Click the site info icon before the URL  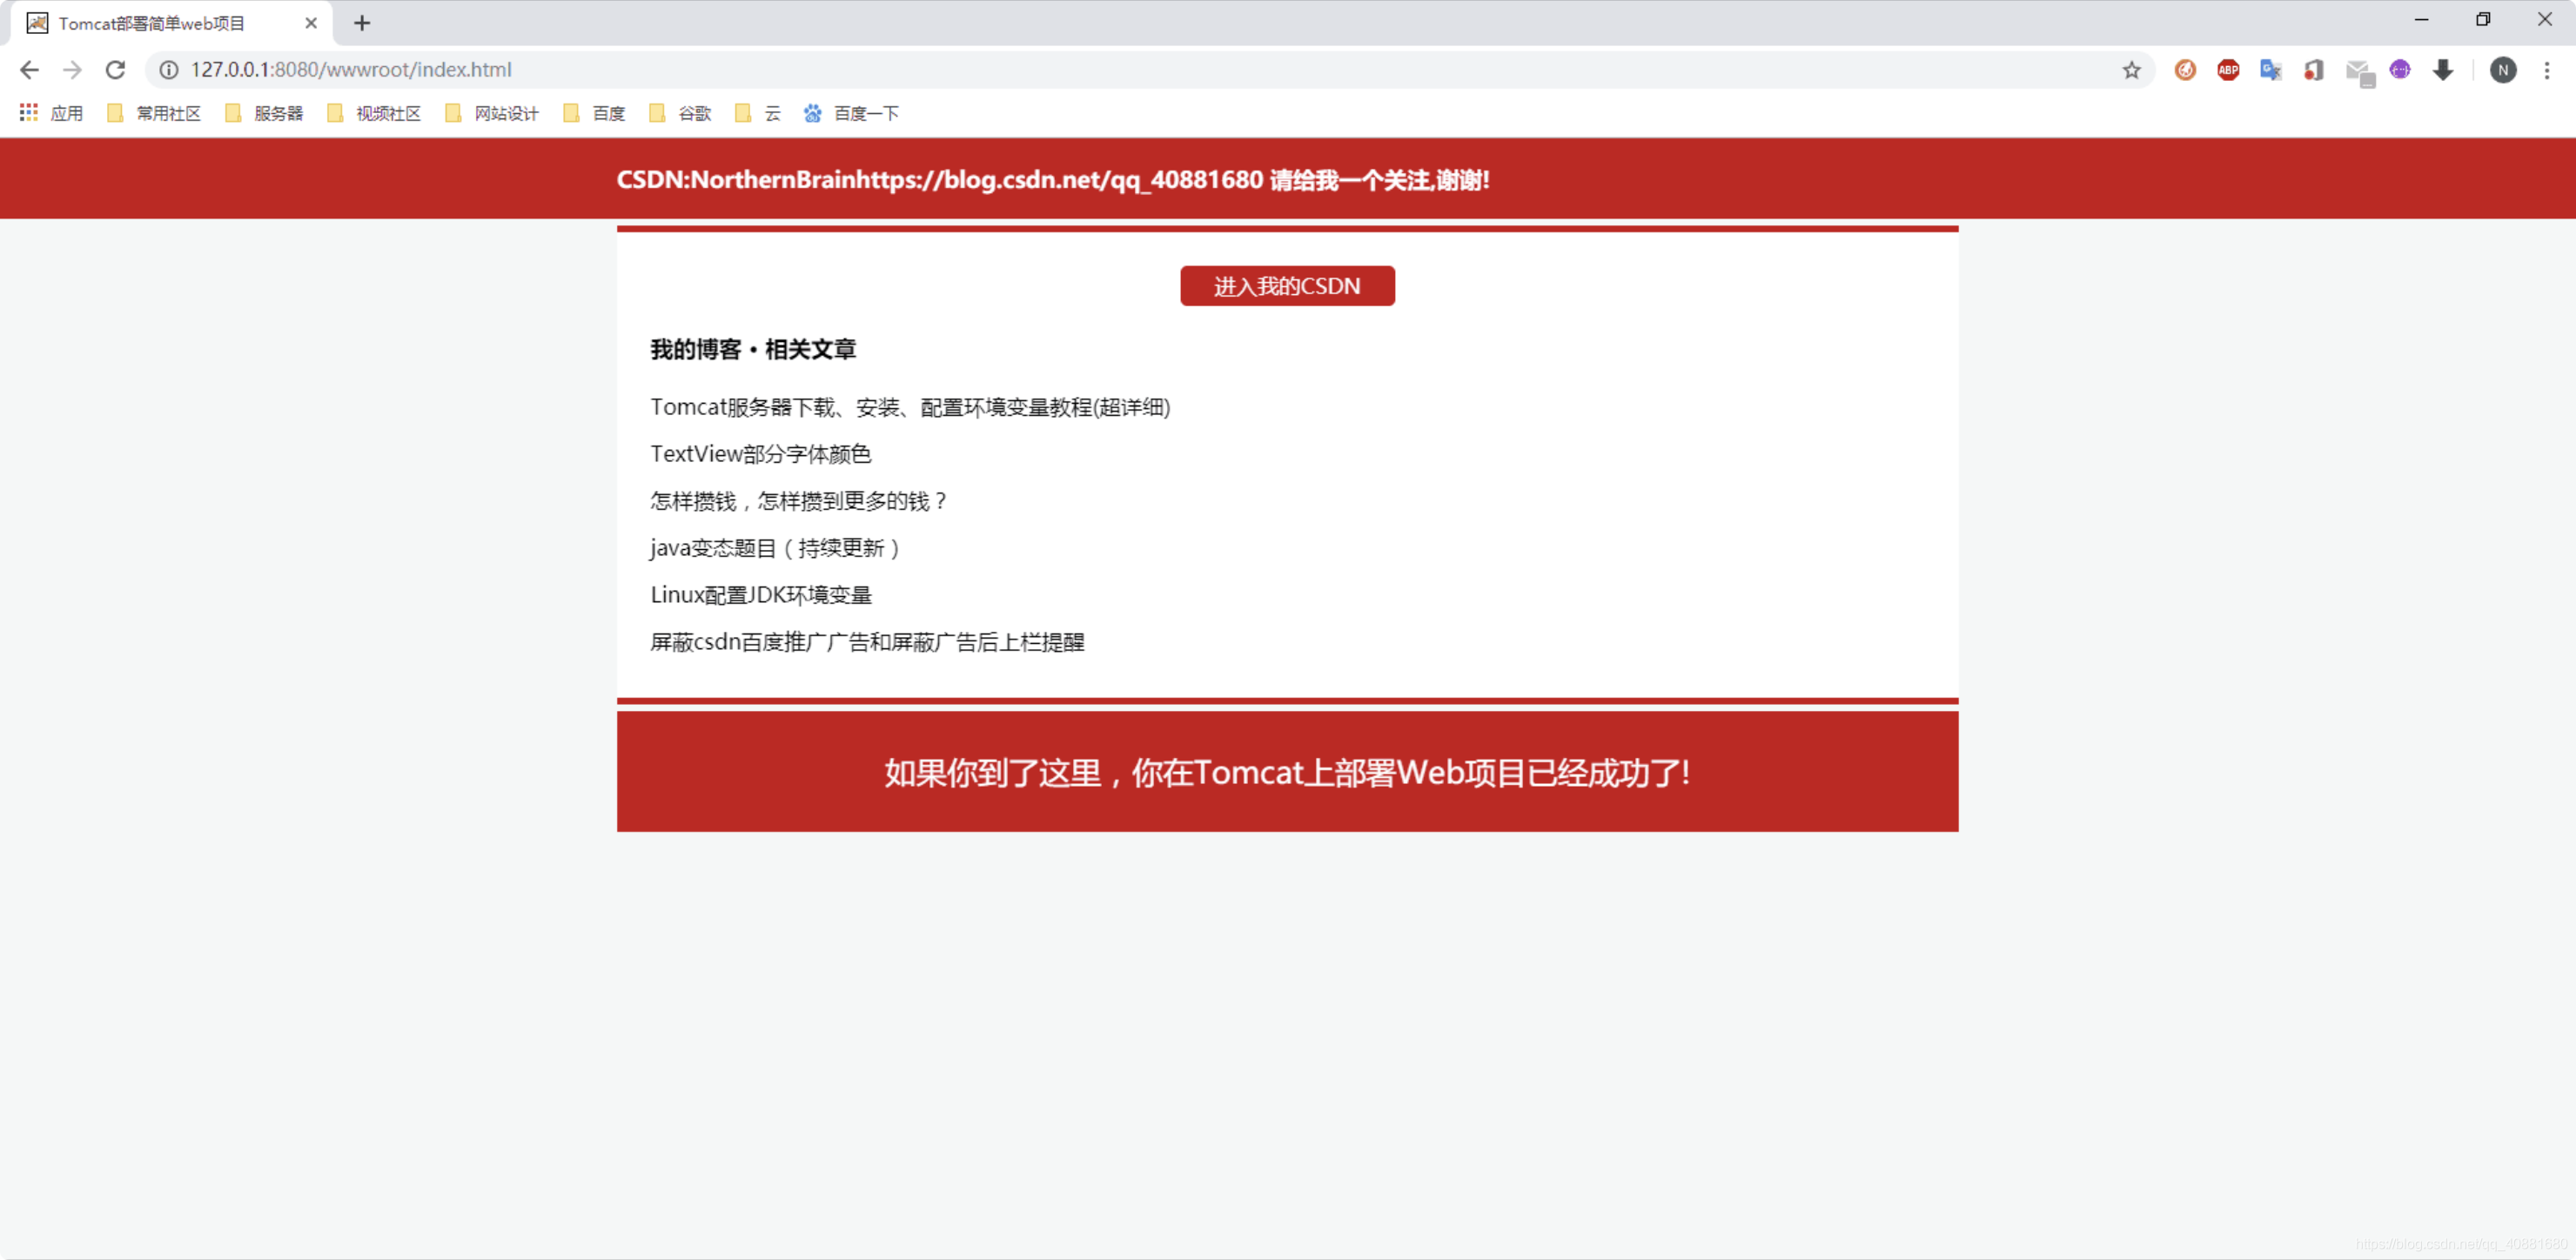[x=168, y=70]
